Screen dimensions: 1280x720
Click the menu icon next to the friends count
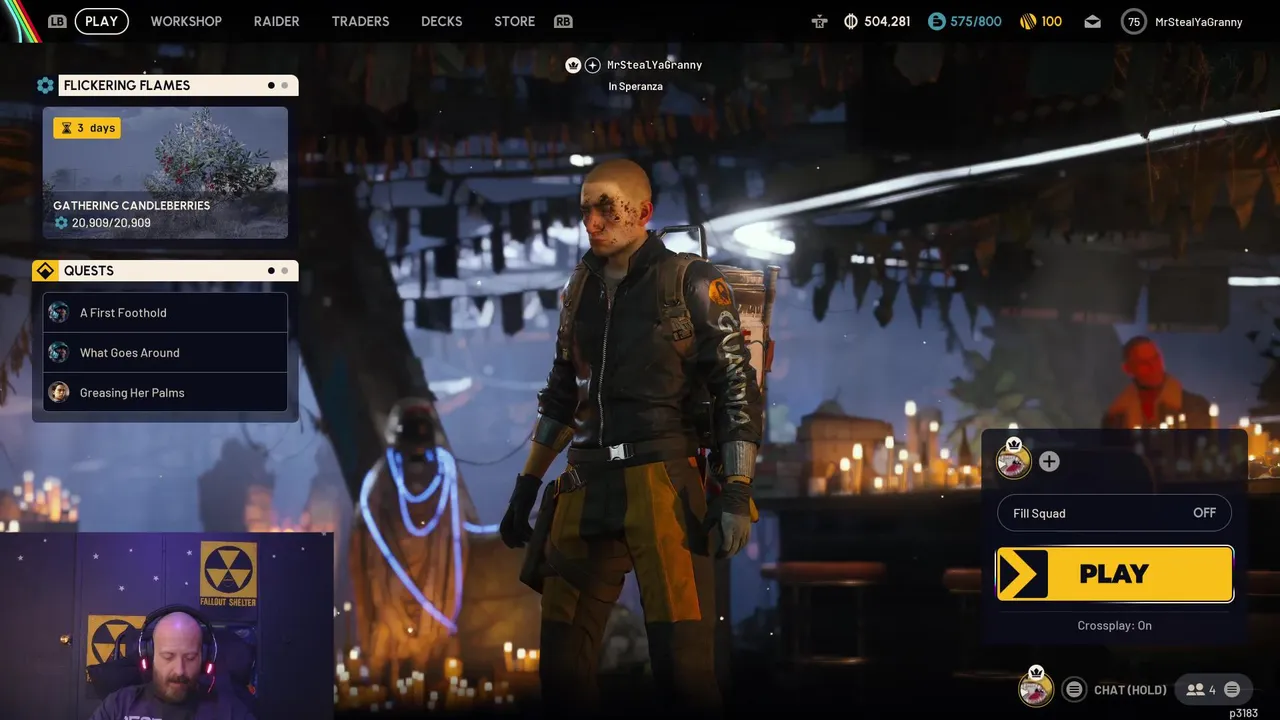point(1232,689)
